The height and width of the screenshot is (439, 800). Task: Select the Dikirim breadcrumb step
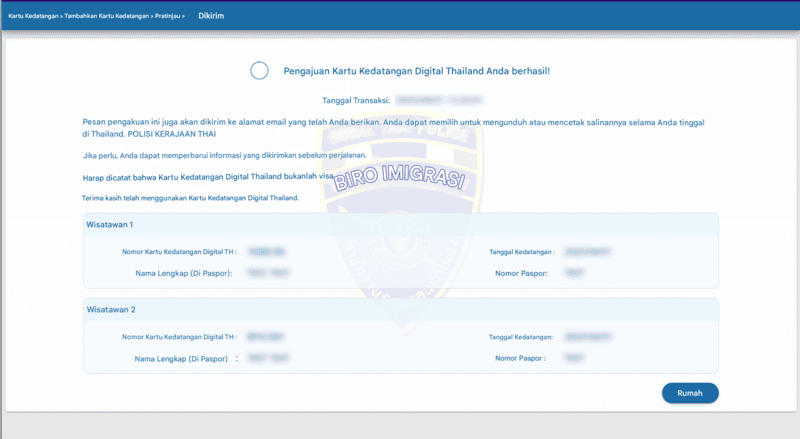point(211,16)
